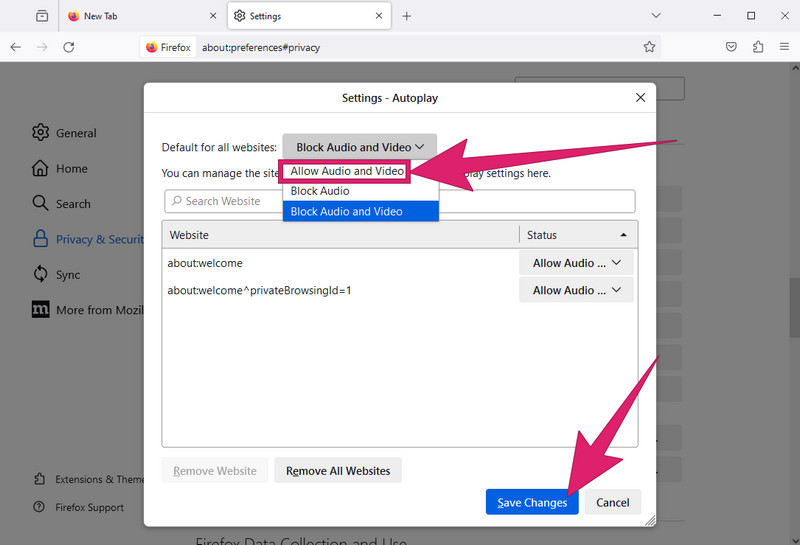Click the Search magnifier icon in sidebar
The width and height of the screenshot is (800, 545).
[40, 203]
